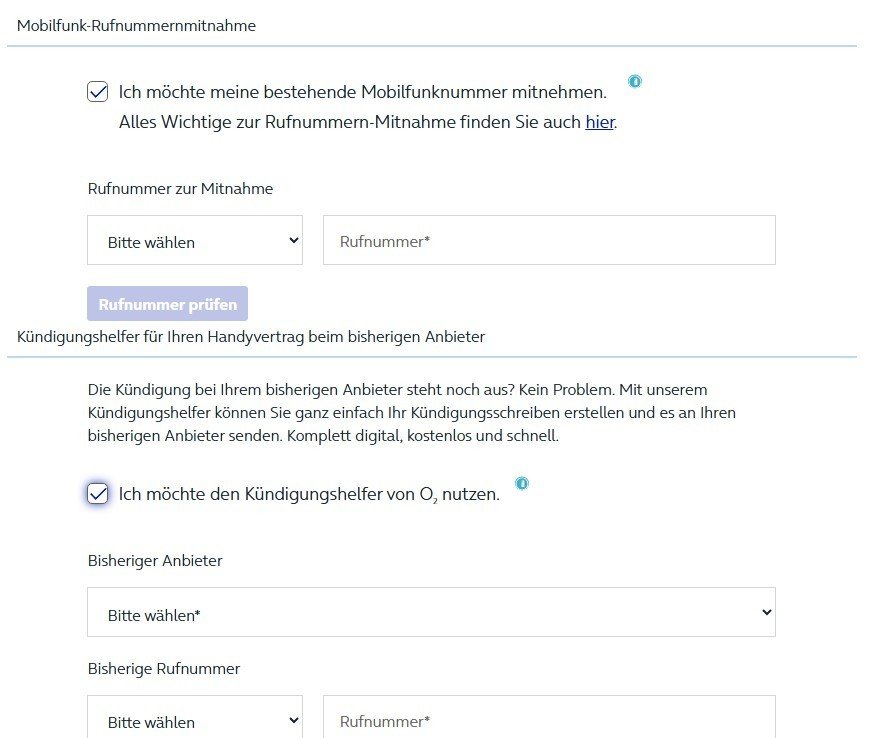
Task: Follow the 'hier' link for Rufnummern-Mitnahme info
Action: (x=599, y=123)
